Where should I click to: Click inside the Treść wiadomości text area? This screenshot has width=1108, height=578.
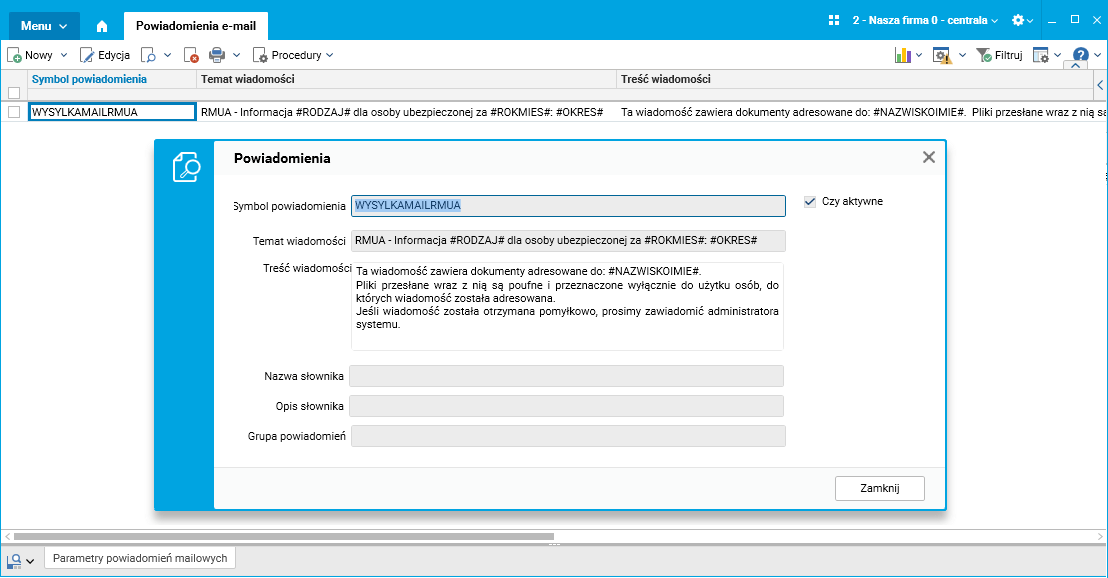(x=567, y=306)
